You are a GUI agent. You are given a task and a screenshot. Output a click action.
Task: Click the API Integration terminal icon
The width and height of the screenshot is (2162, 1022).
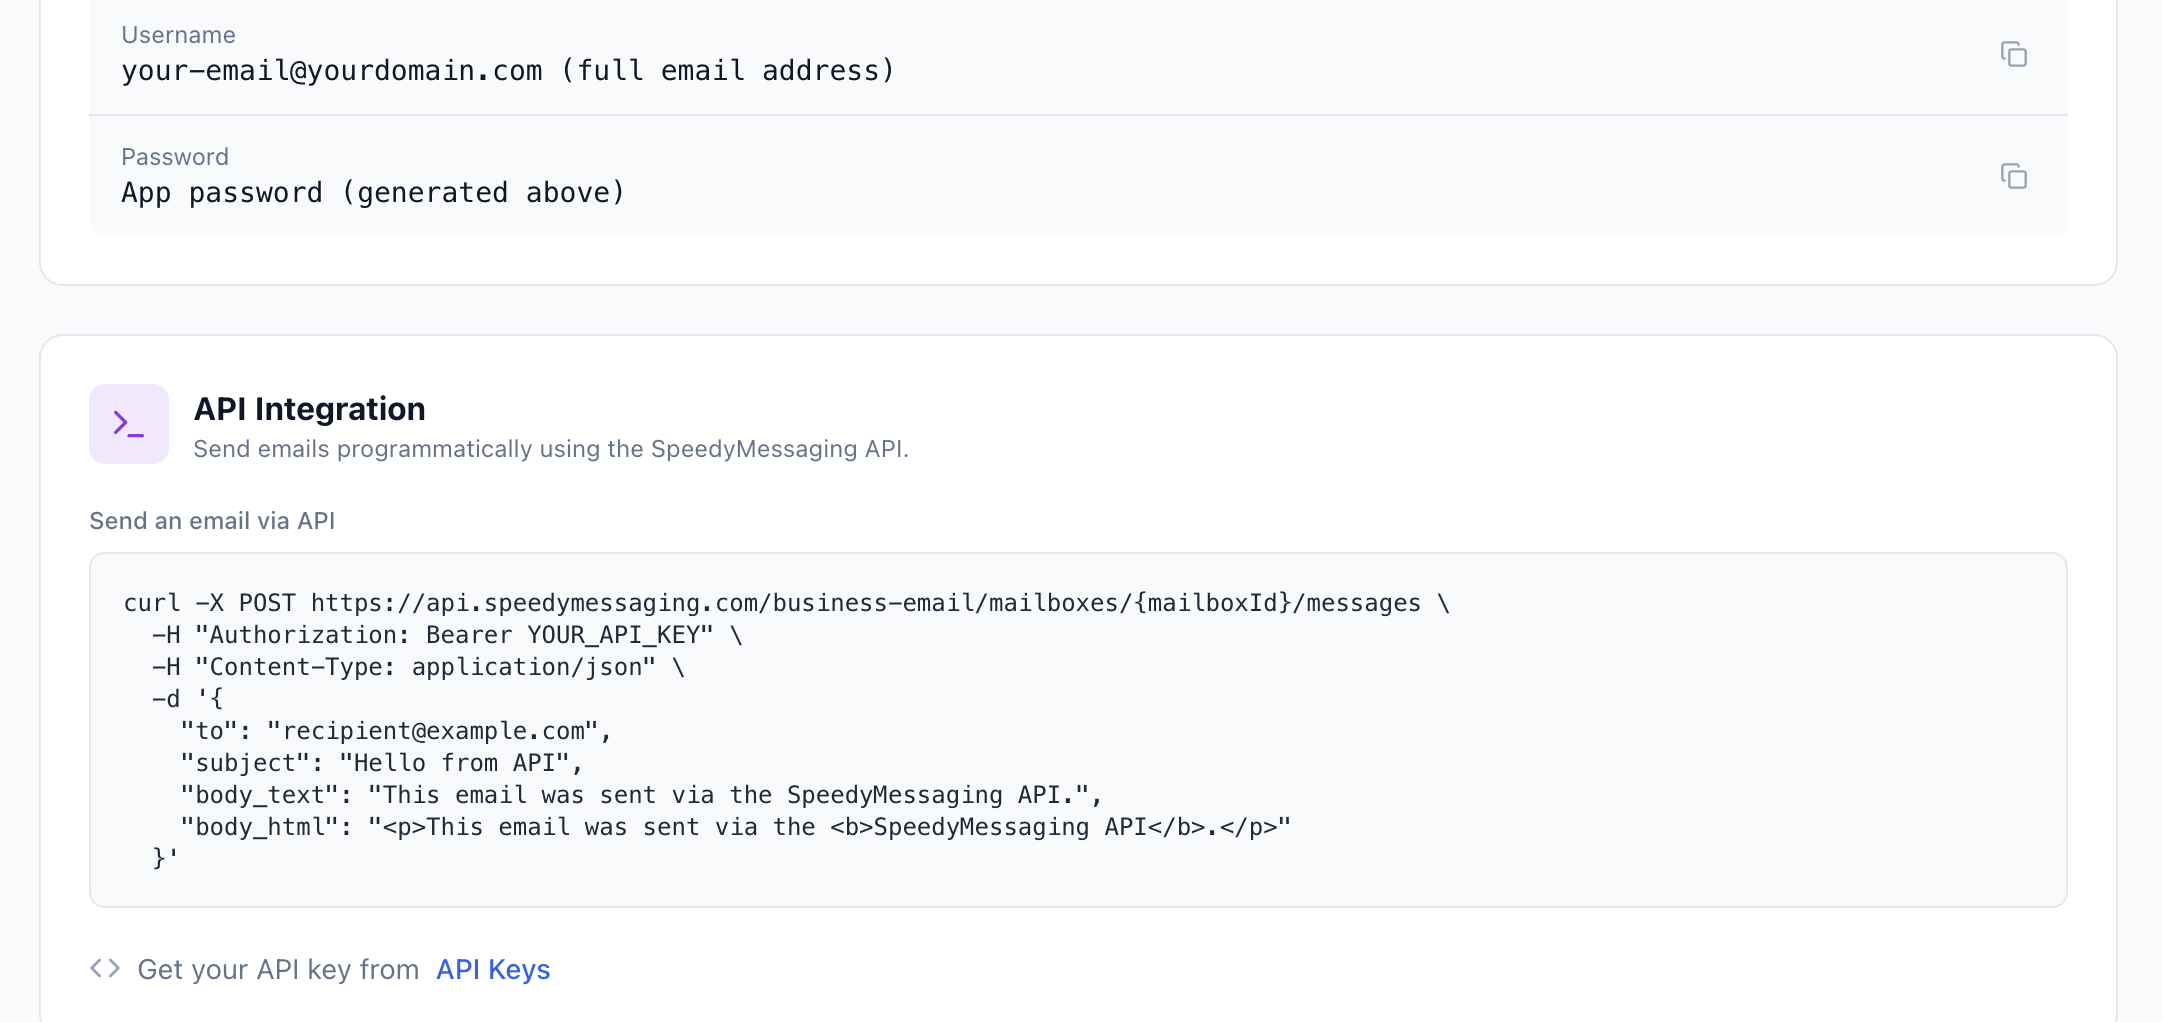129,424
